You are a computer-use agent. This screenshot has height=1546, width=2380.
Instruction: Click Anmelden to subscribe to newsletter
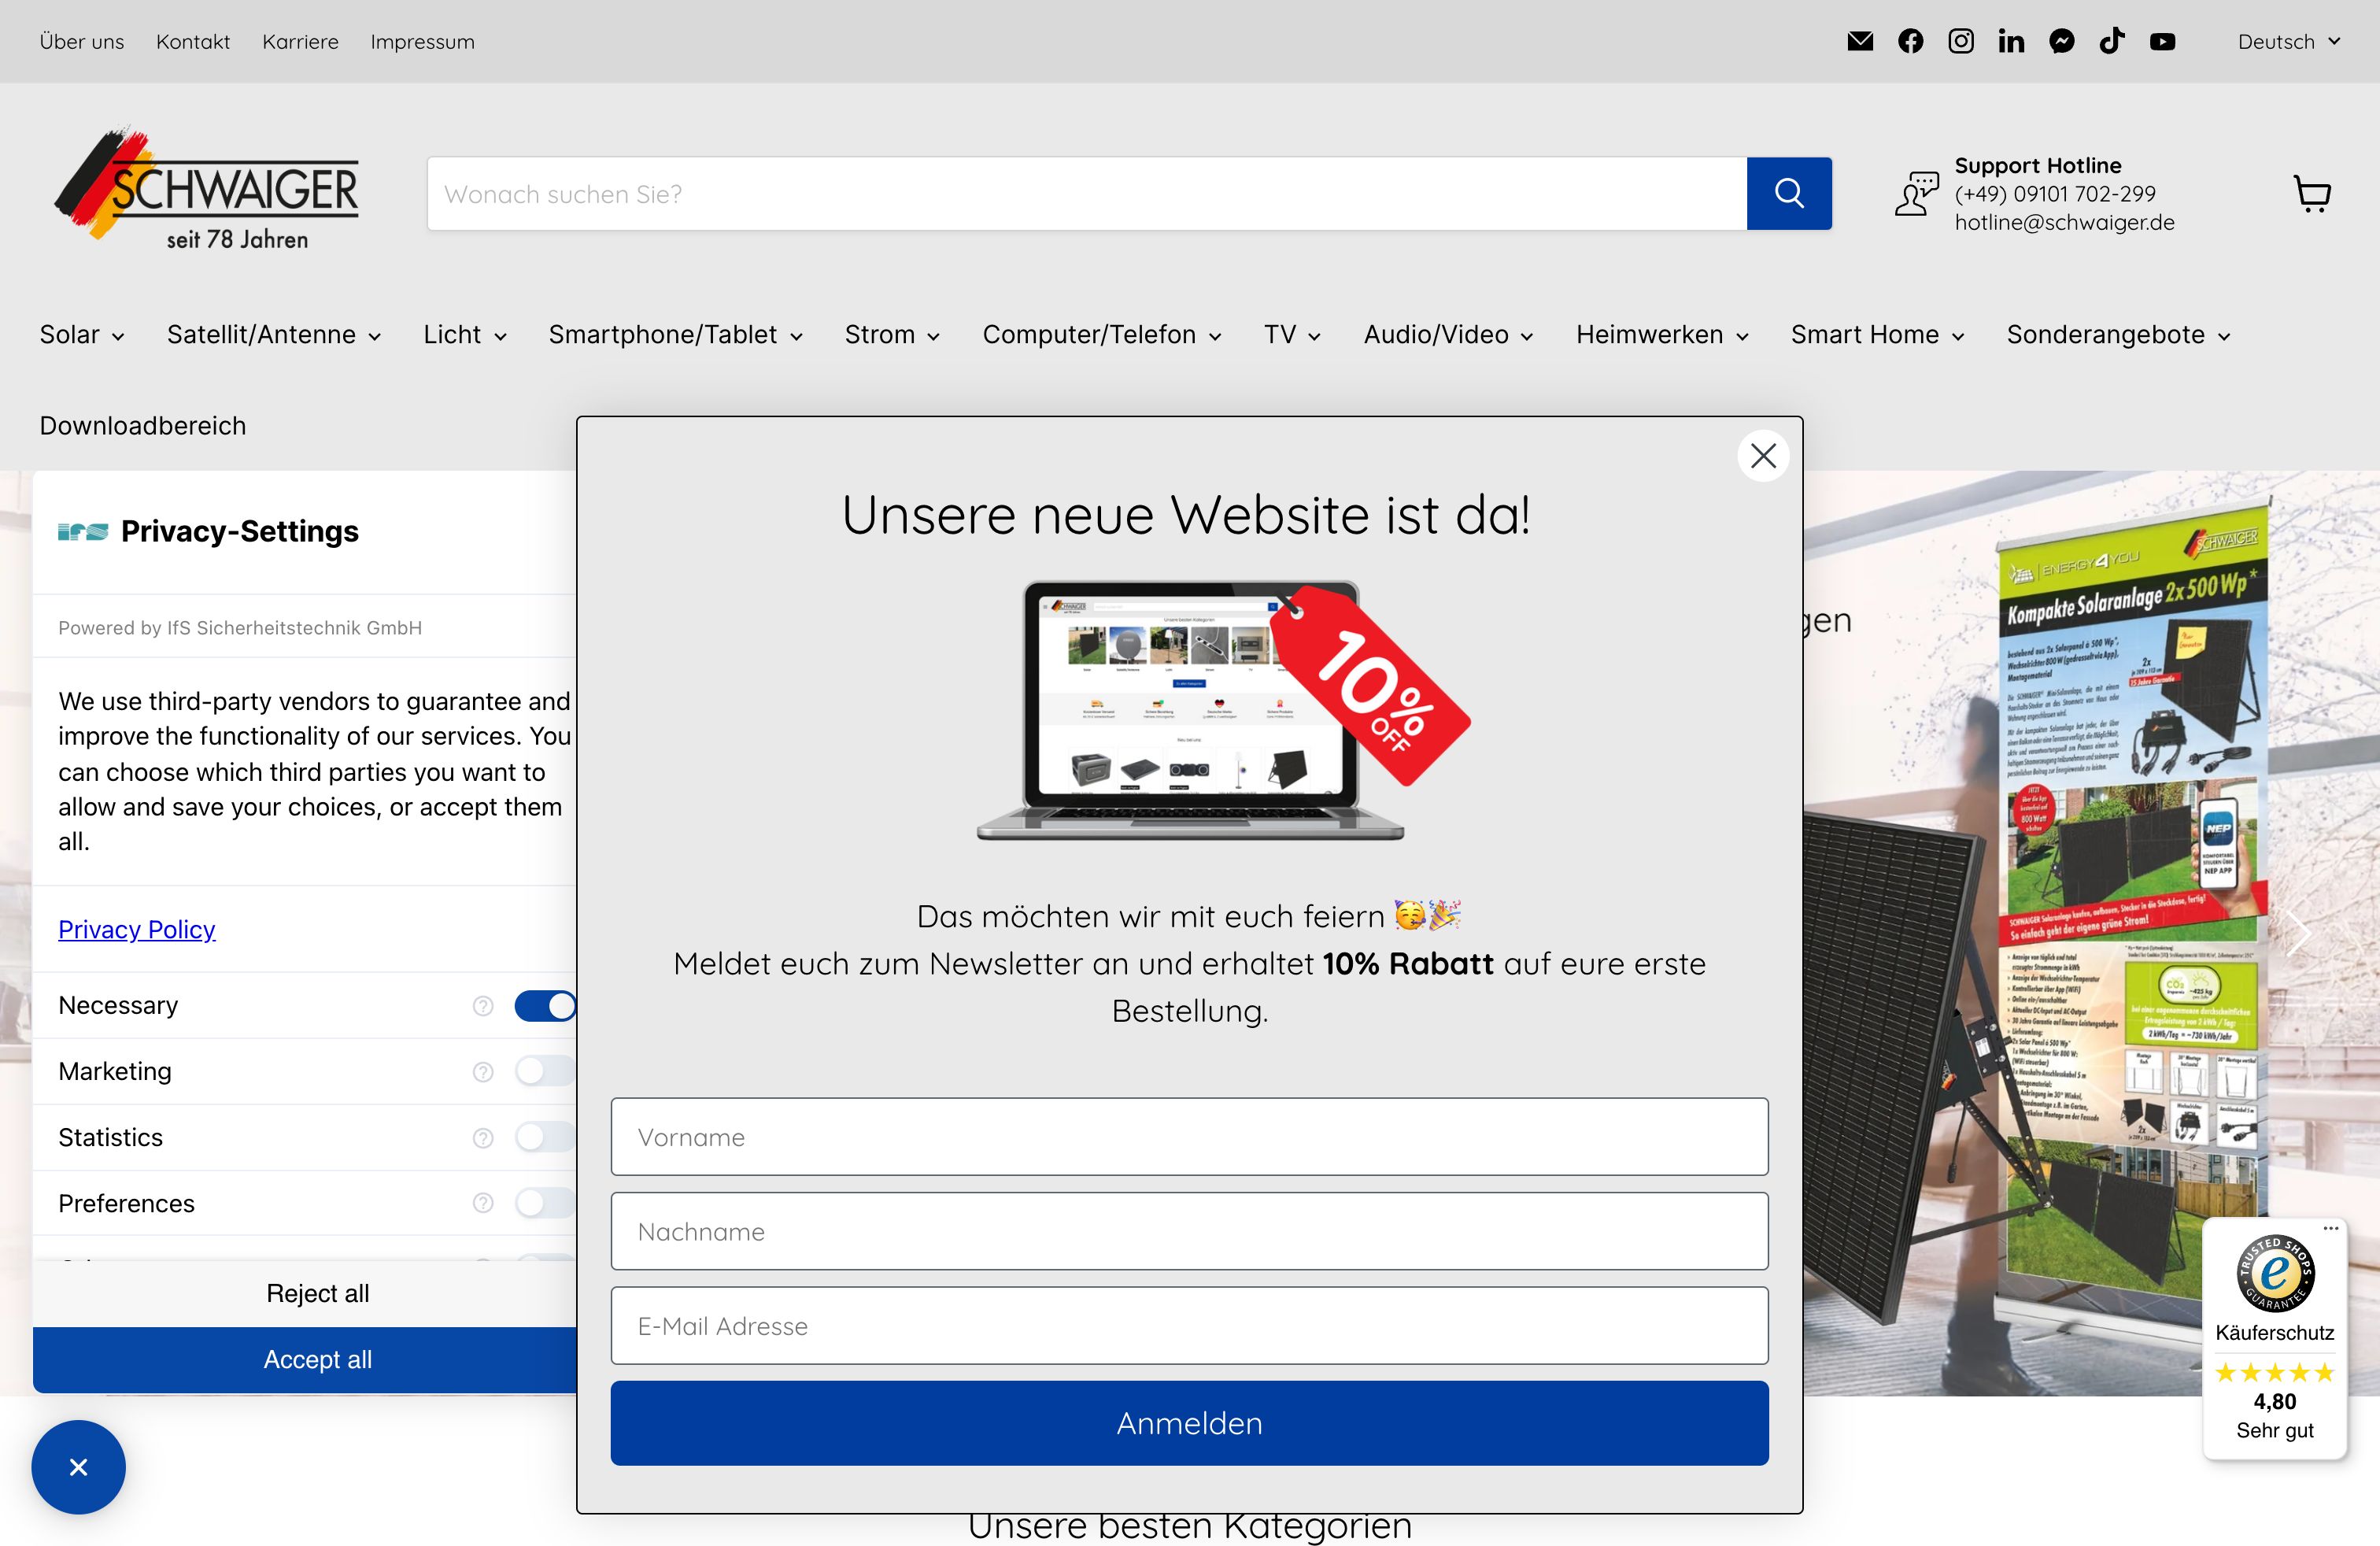[x=1189, y=1423]
